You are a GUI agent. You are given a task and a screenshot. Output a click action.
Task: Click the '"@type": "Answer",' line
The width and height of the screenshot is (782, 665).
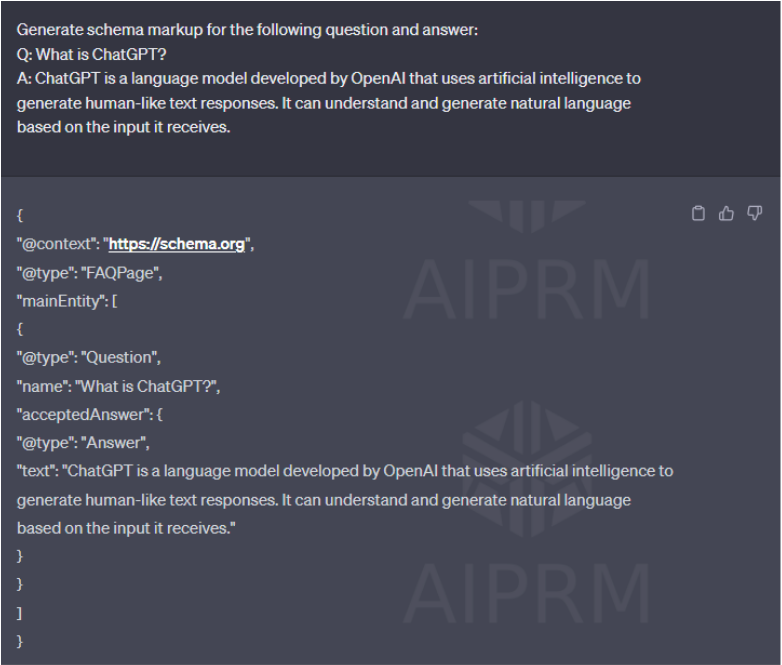coord(83,443)
